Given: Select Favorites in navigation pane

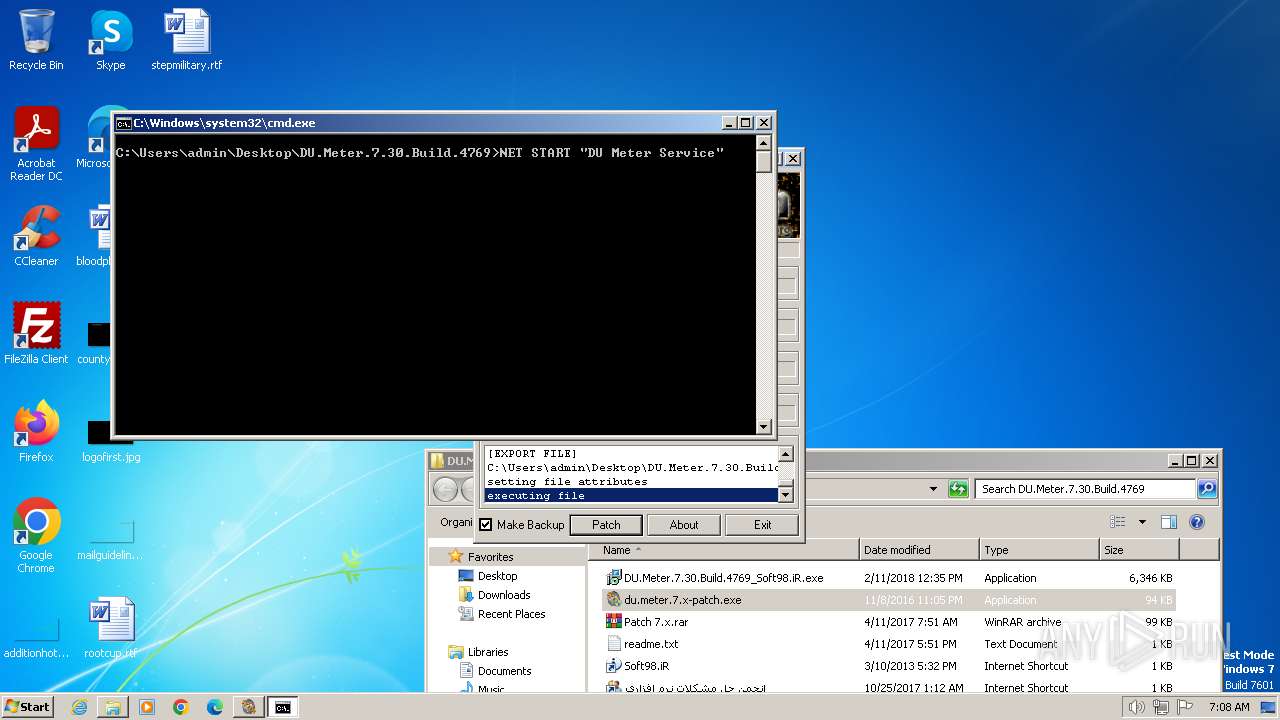Looking at the screenshot, I should coord(490,557).
